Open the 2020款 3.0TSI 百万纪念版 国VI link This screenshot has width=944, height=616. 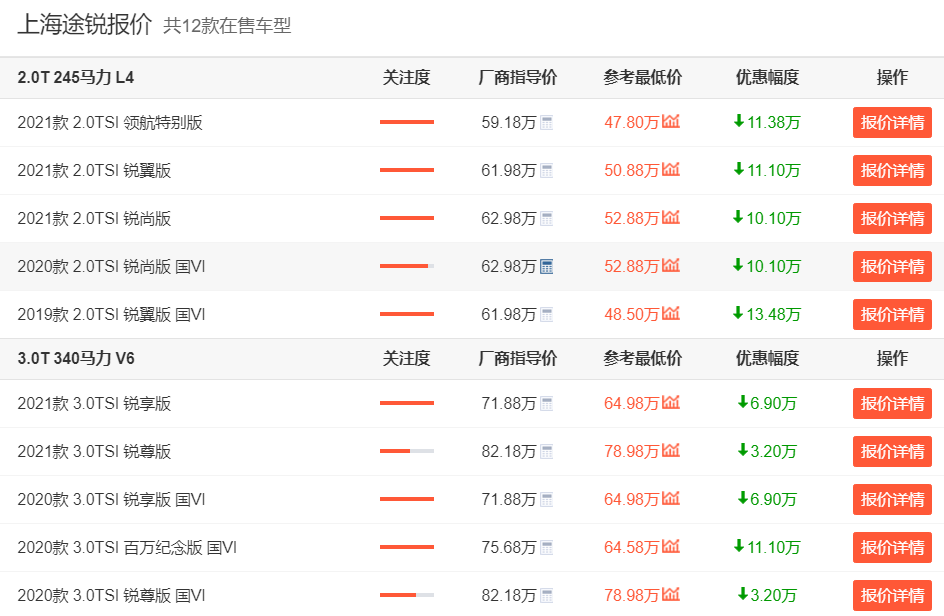pos(127,548)
